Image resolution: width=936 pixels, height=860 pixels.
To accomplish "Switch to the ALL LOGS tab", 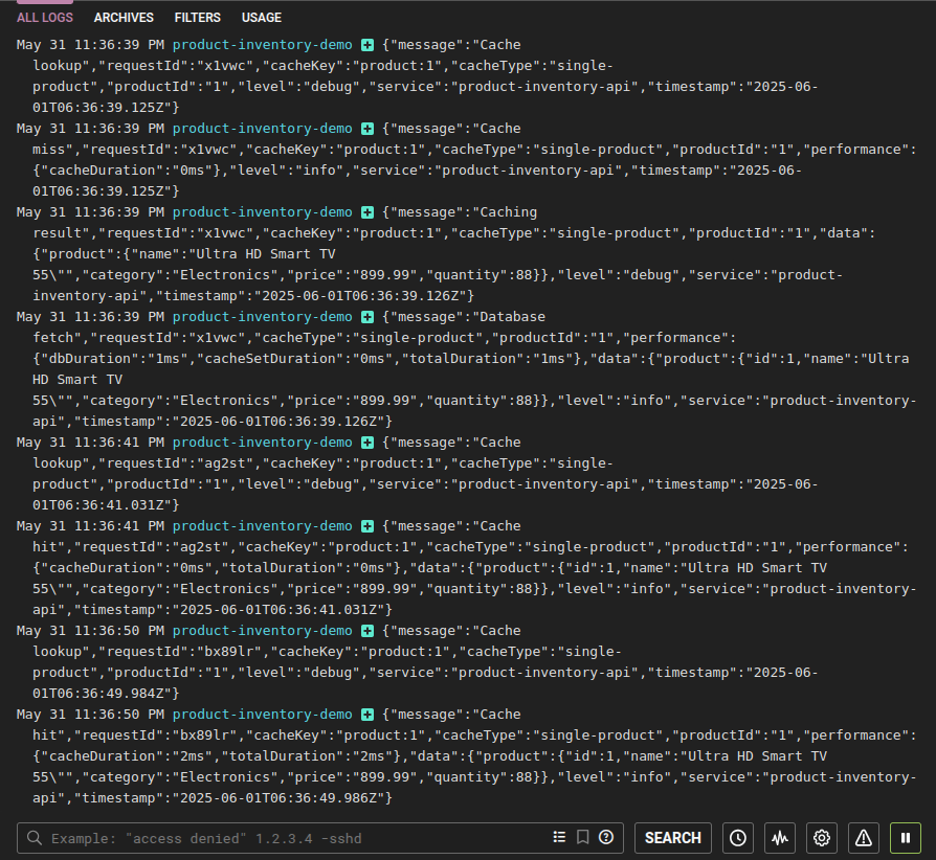I will click(45, 17).
